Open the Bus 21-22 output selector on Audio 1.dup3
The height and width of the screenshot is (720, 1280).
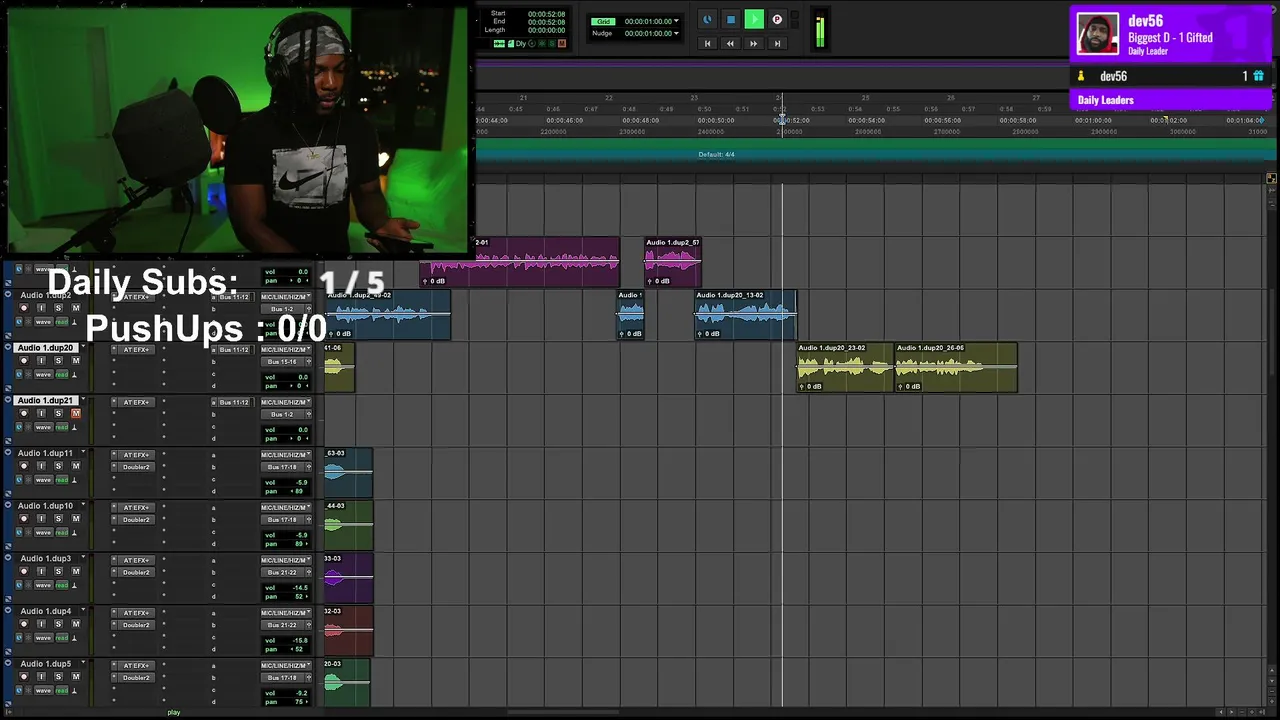(x=284, y=573)
